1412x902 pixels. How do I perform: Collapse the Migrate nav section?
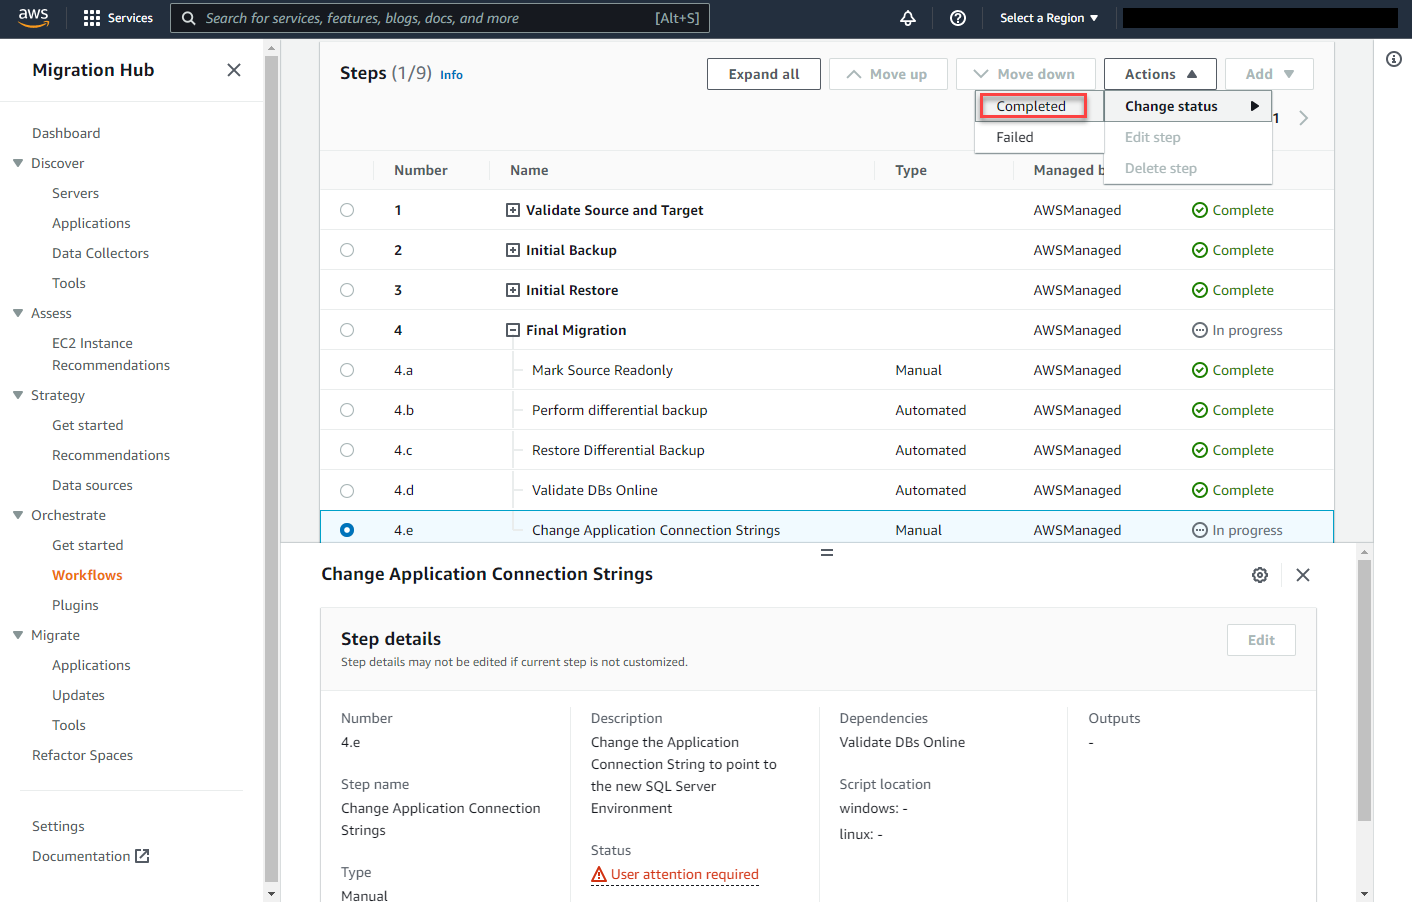coord(18,635)
